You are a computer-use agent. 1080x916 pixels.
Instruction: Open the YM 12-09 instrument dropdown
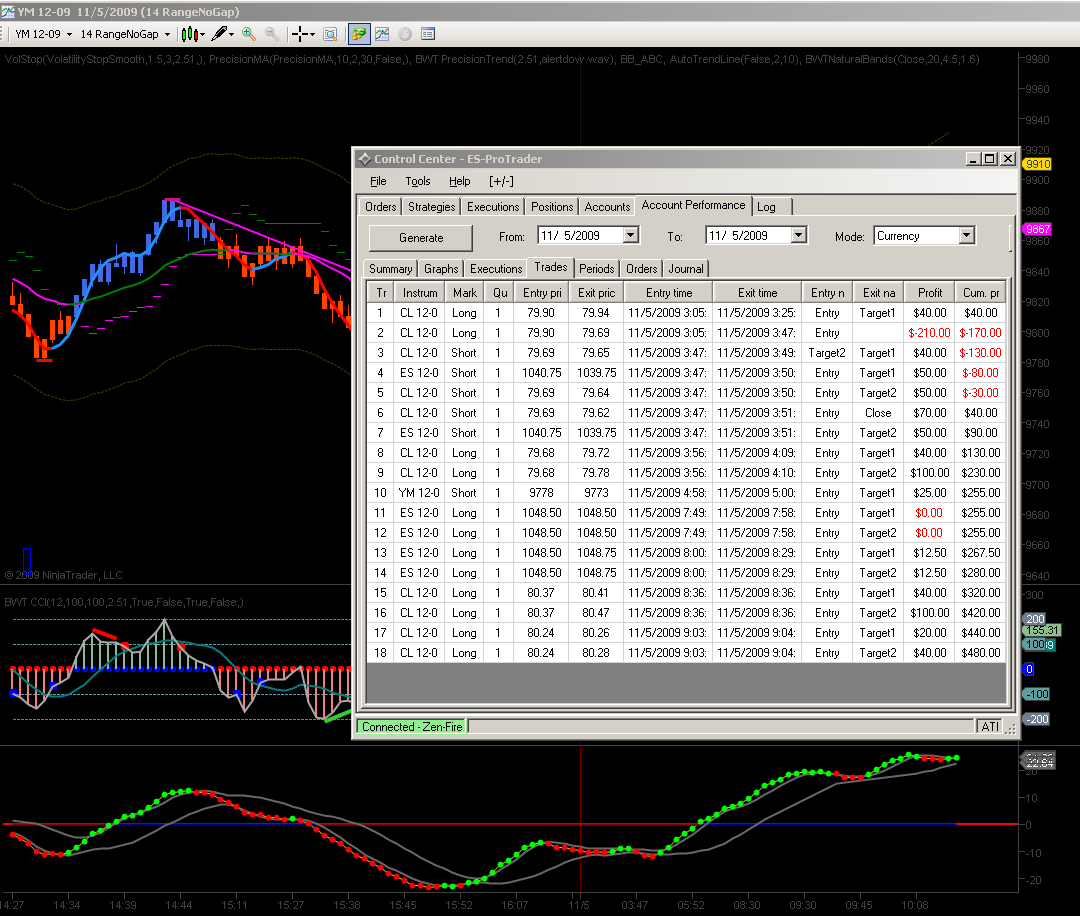[44, 34]
